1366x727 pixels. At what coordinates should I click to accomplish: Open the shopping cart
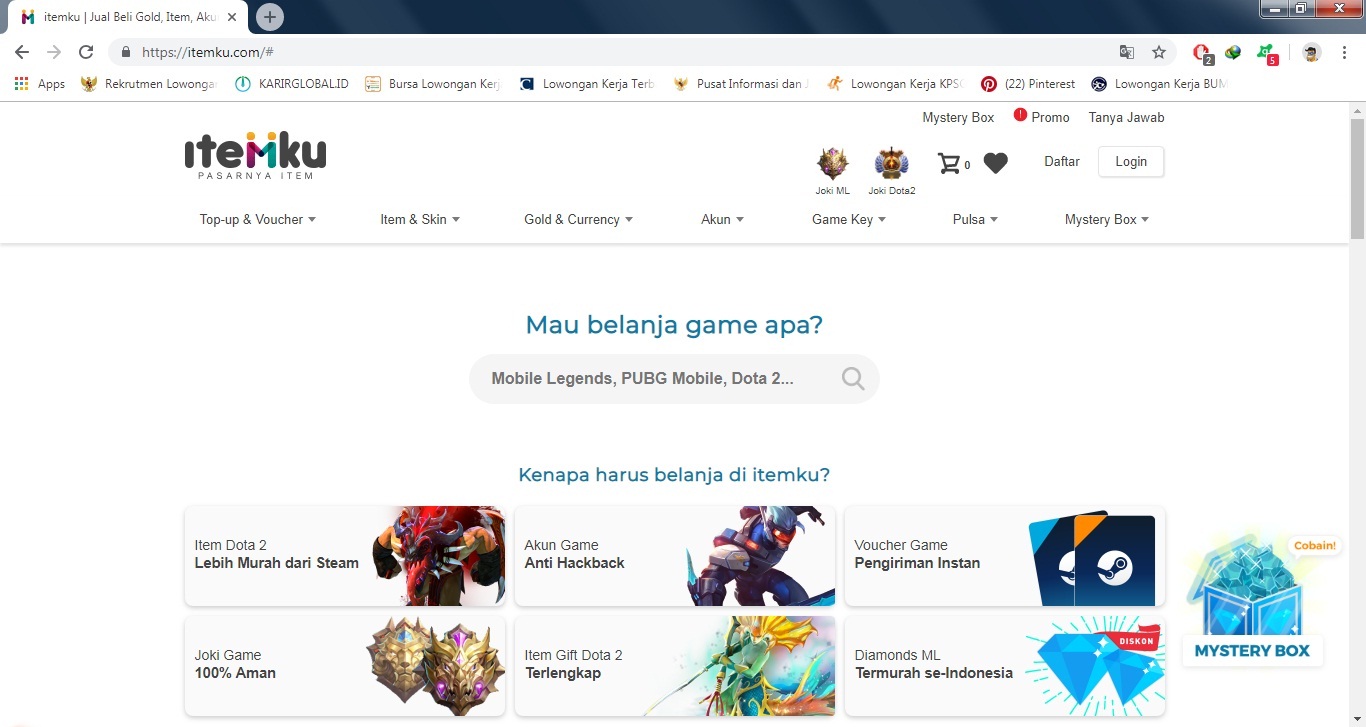pyautogui.click(x=949, y=163)
